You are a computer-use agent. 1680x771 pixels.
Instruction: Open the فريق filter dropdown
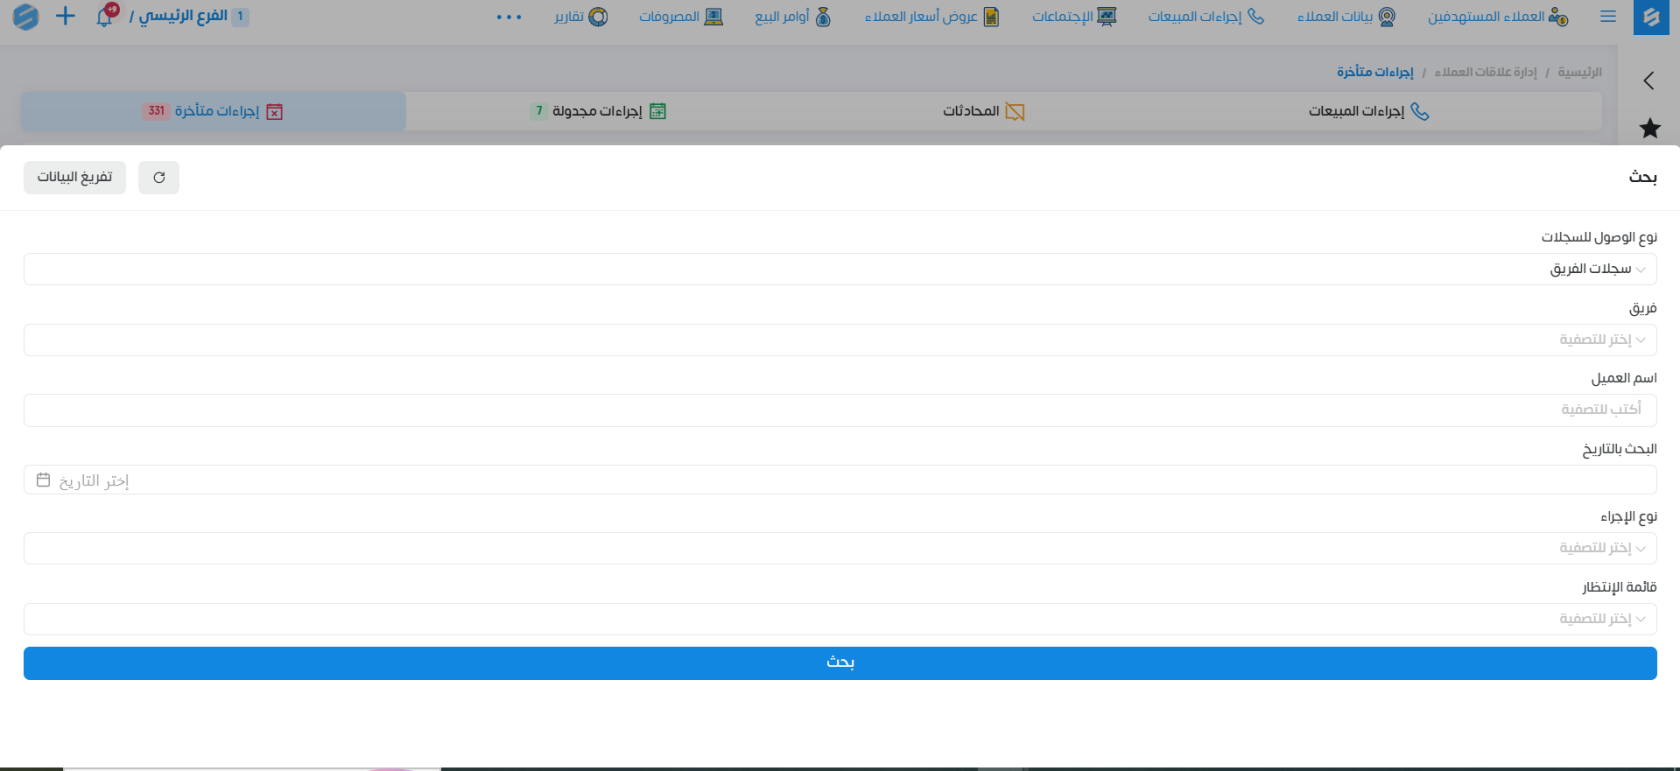point(840,340)
